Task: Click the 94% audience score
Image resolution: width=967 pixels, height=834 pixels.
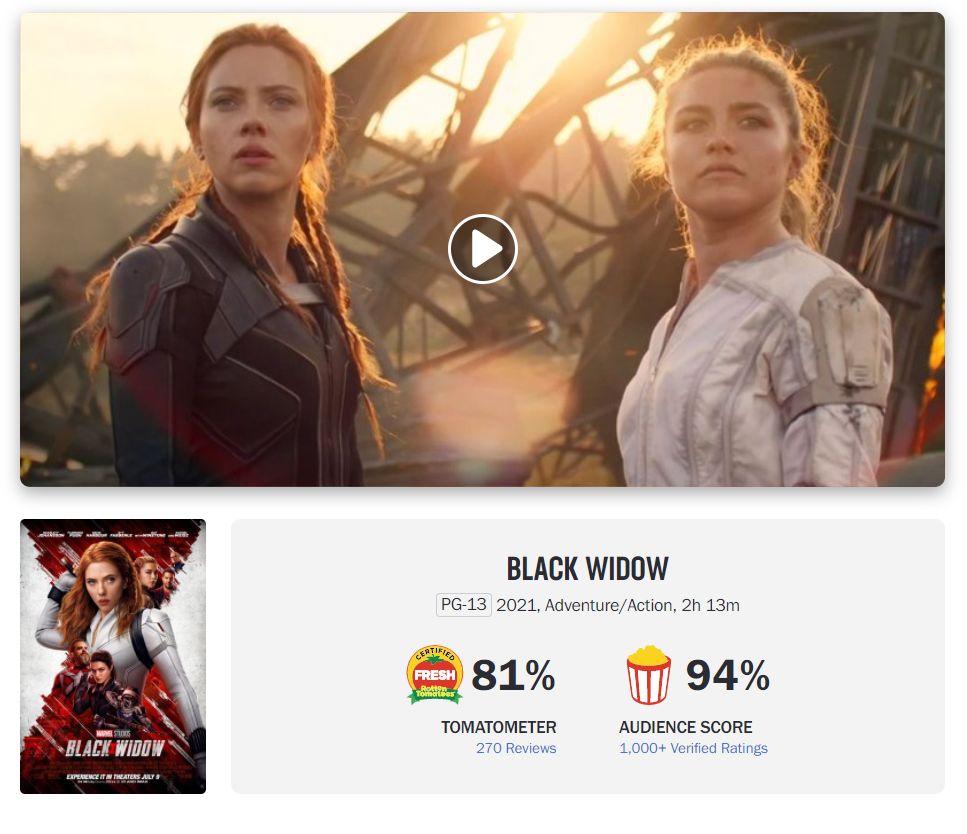Action: [728, 675]
